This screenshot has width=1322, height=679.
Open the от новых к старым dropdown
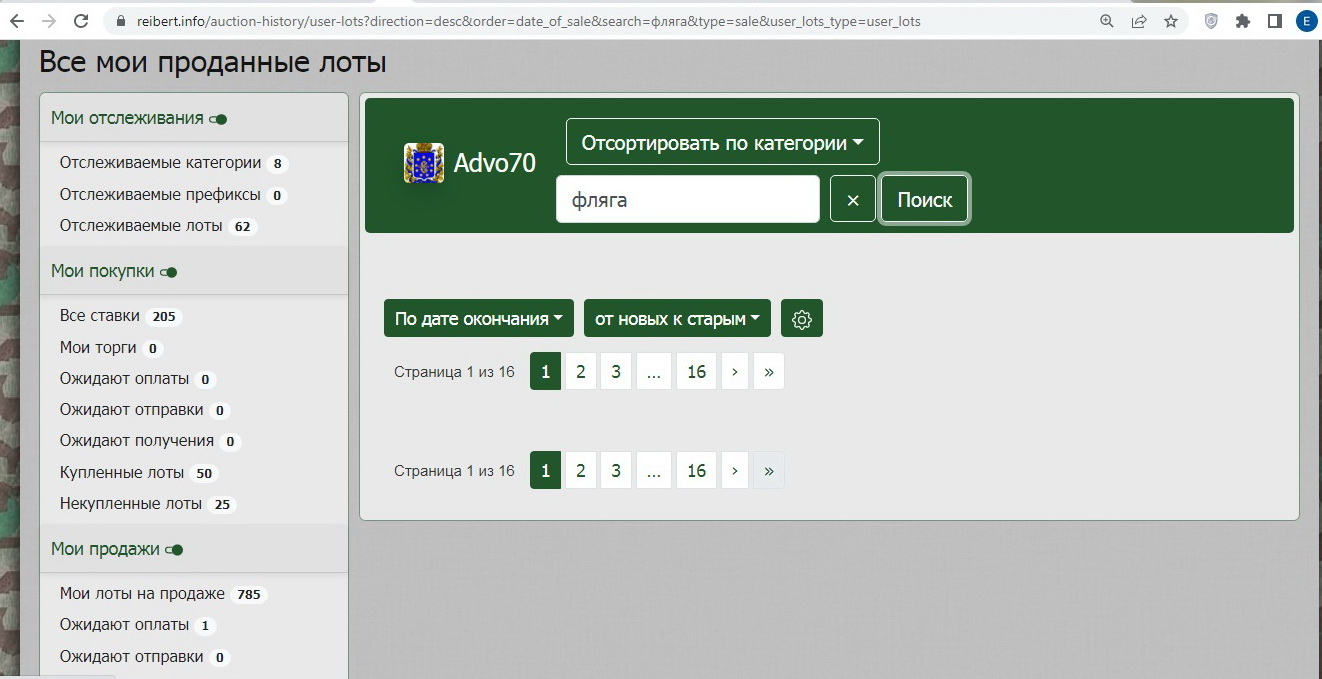(677, 319)
